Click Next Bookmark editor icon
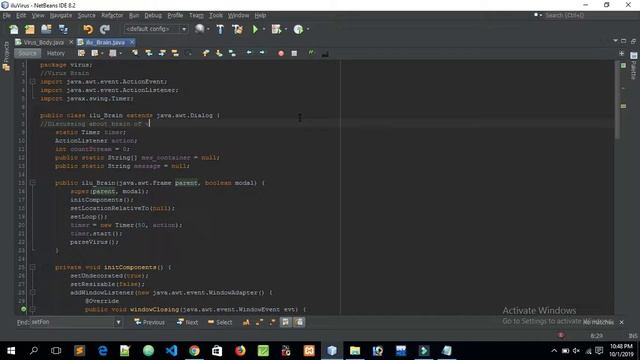Image resolution: width=640 pixels, height=360 pixels. pos(219,53)
